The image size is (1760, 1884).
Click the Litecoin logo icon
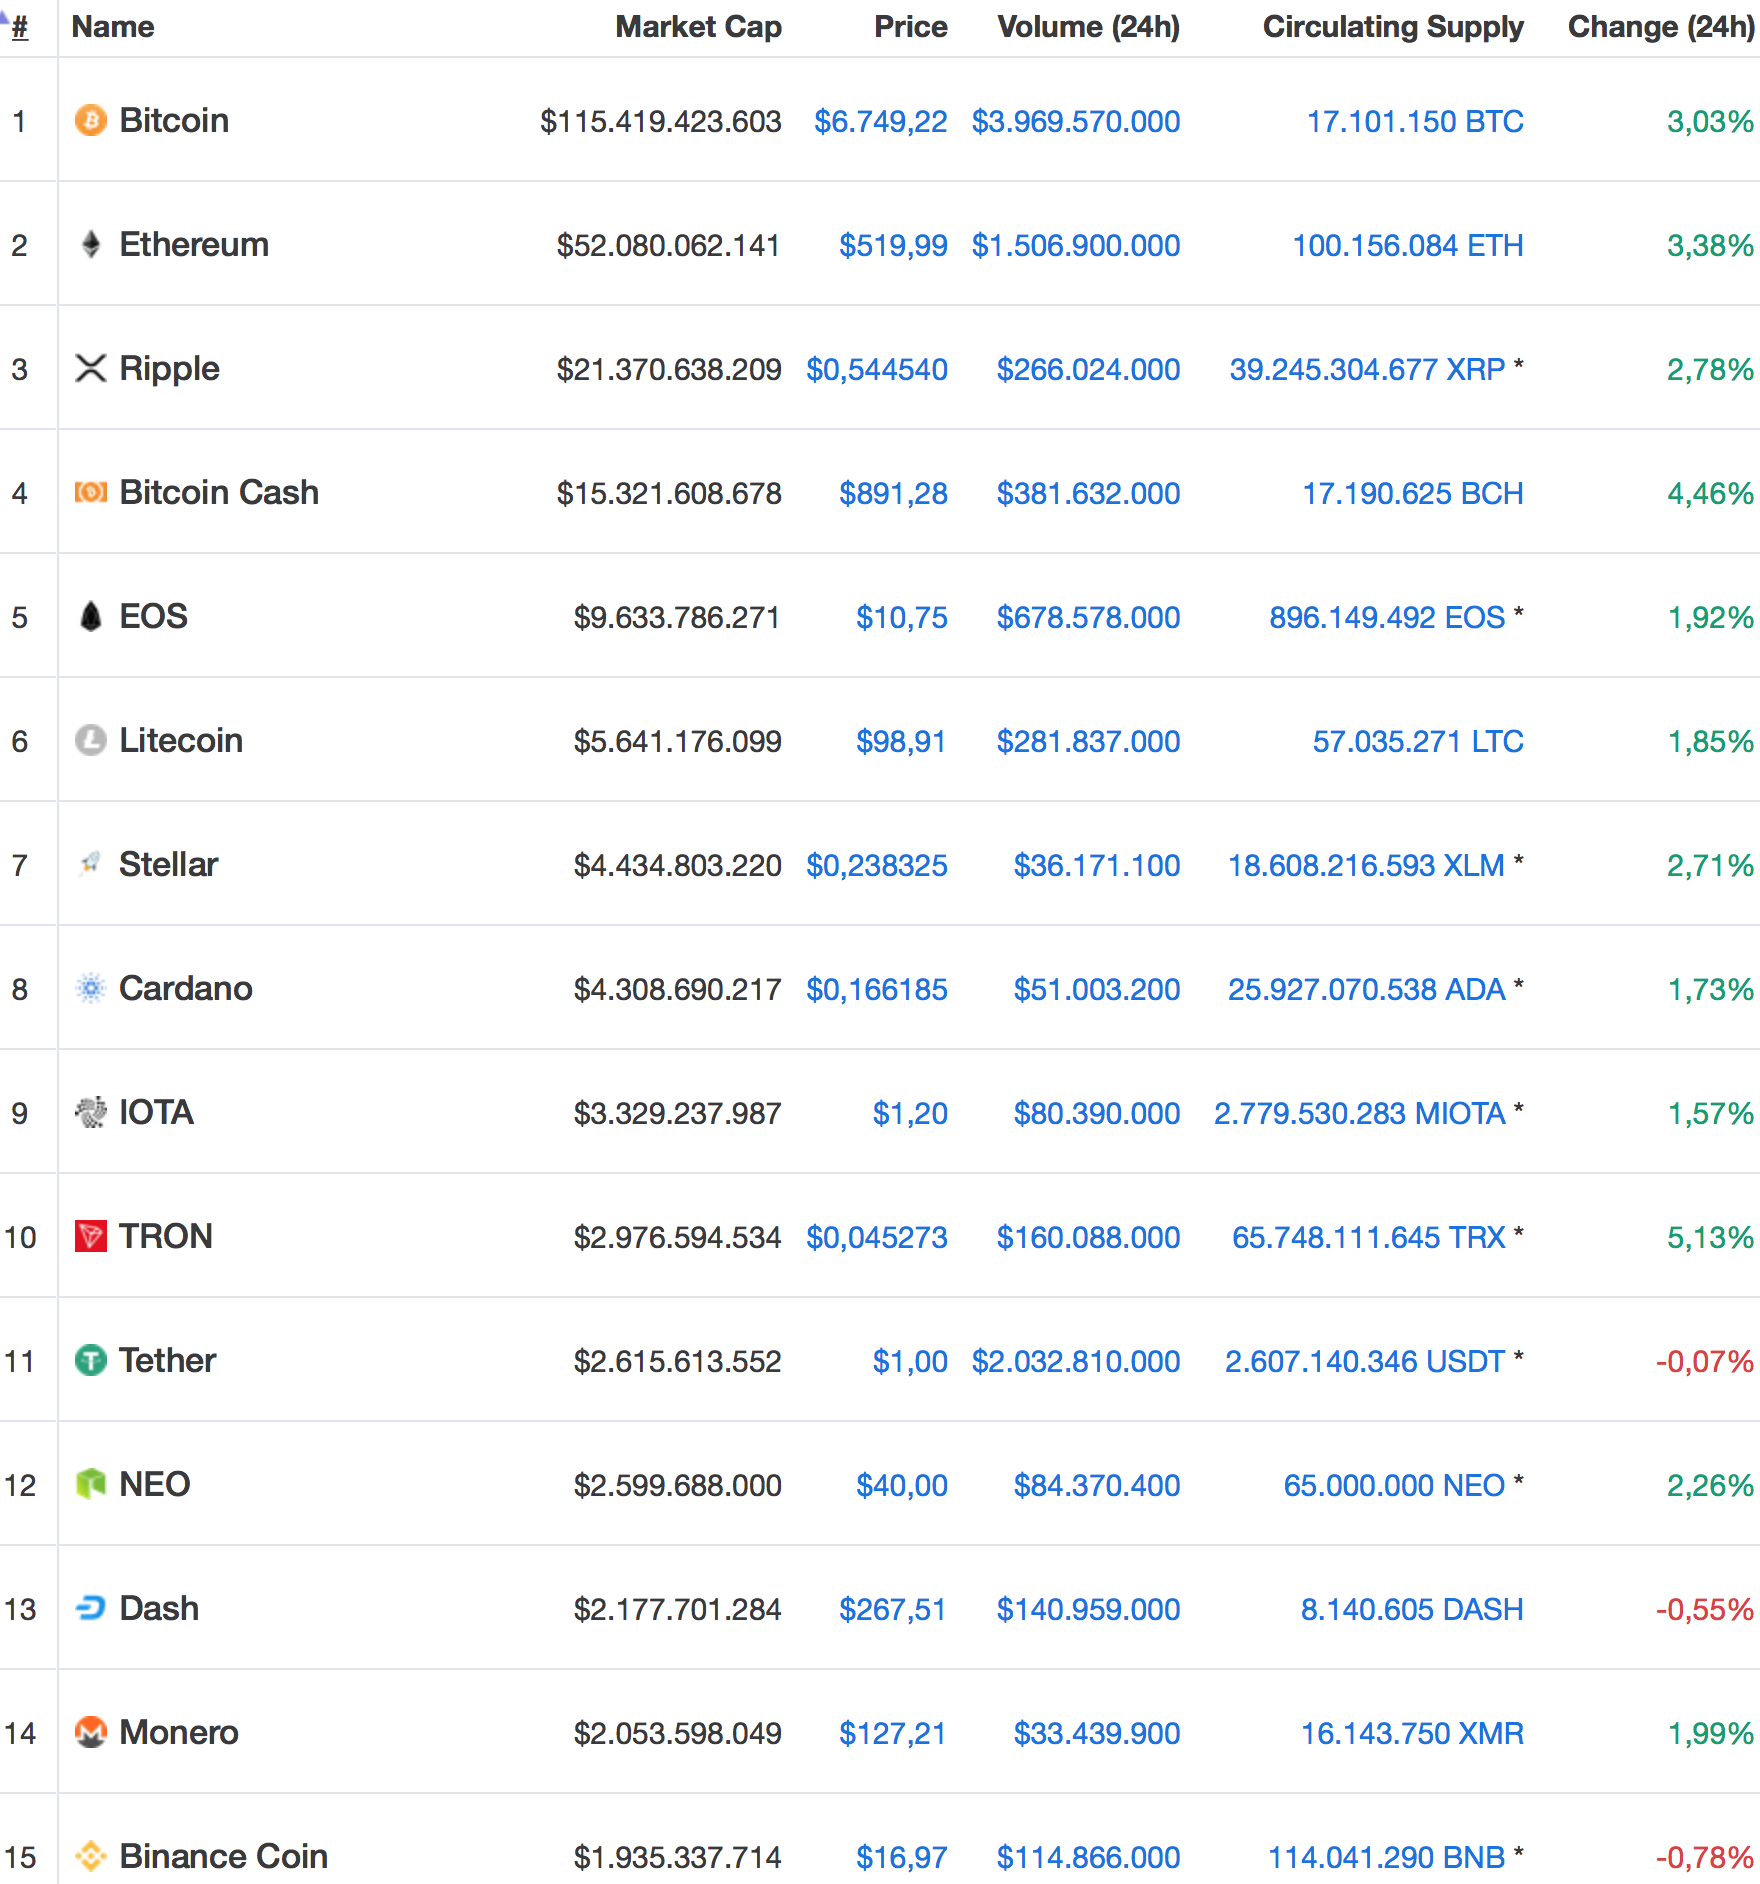[x=91, y=741]
